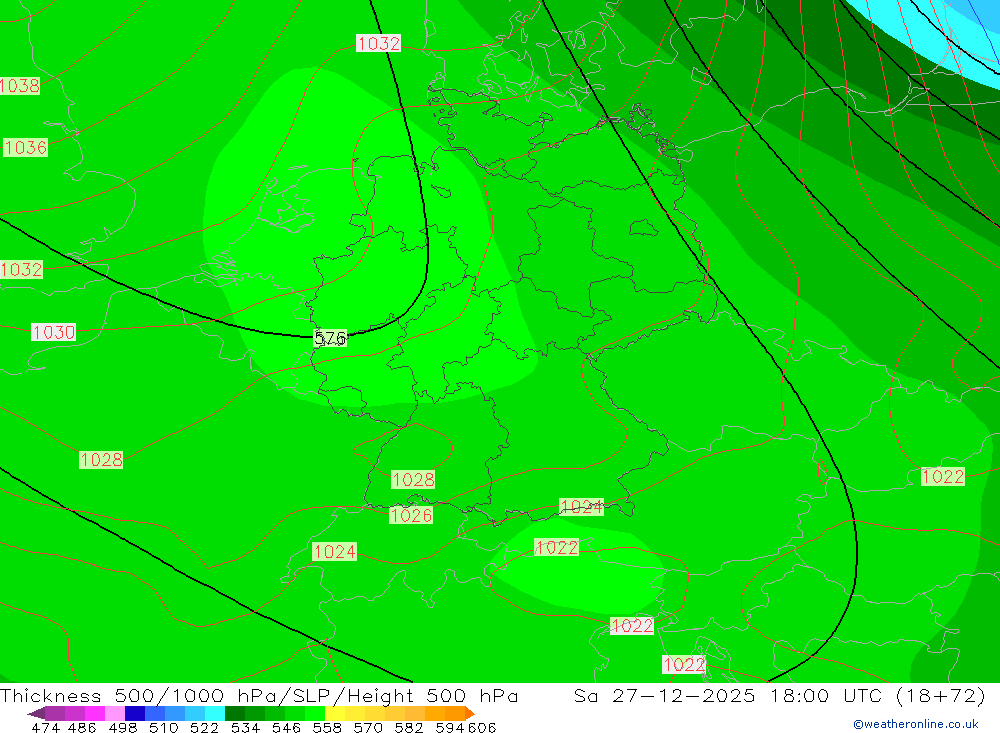Click the 1036 isobar label
Screen dimensions: 1000x733
tap(26, 147)
